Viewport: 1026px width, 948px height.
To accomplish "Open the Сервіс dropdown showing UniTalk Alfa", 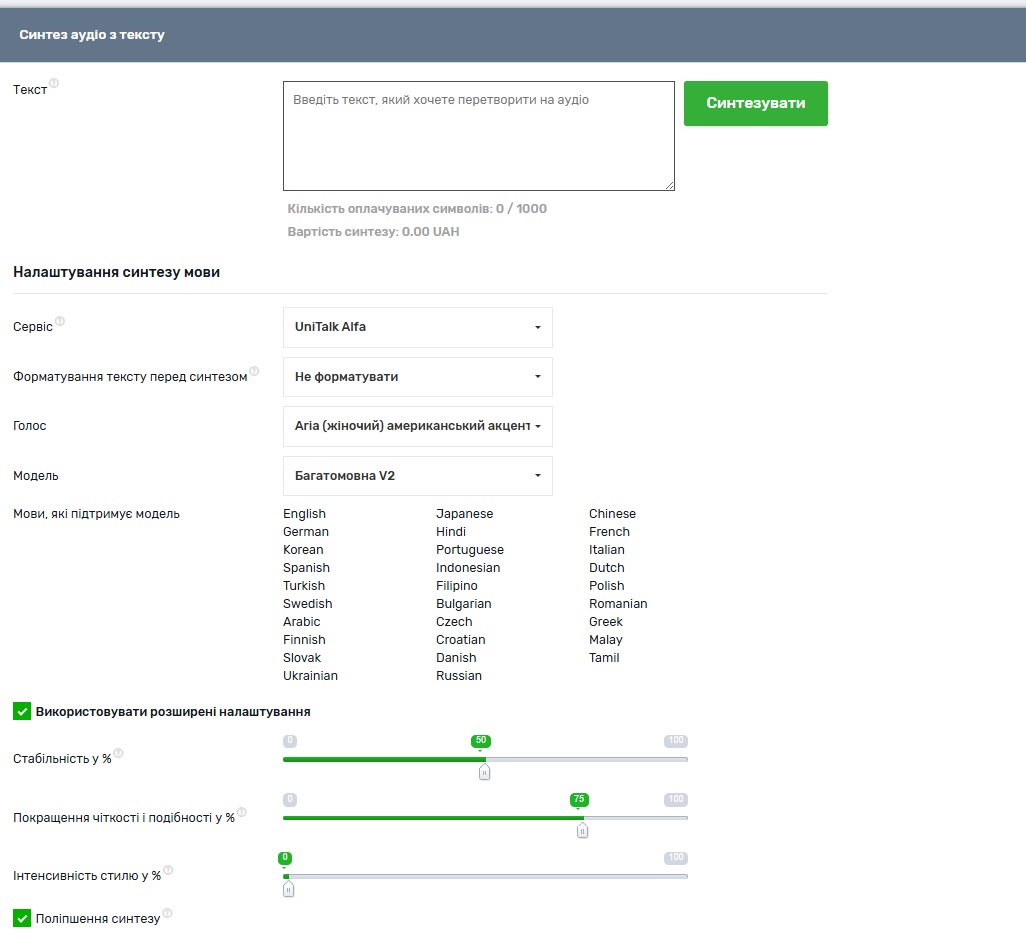I will click(x=417, y=327).
